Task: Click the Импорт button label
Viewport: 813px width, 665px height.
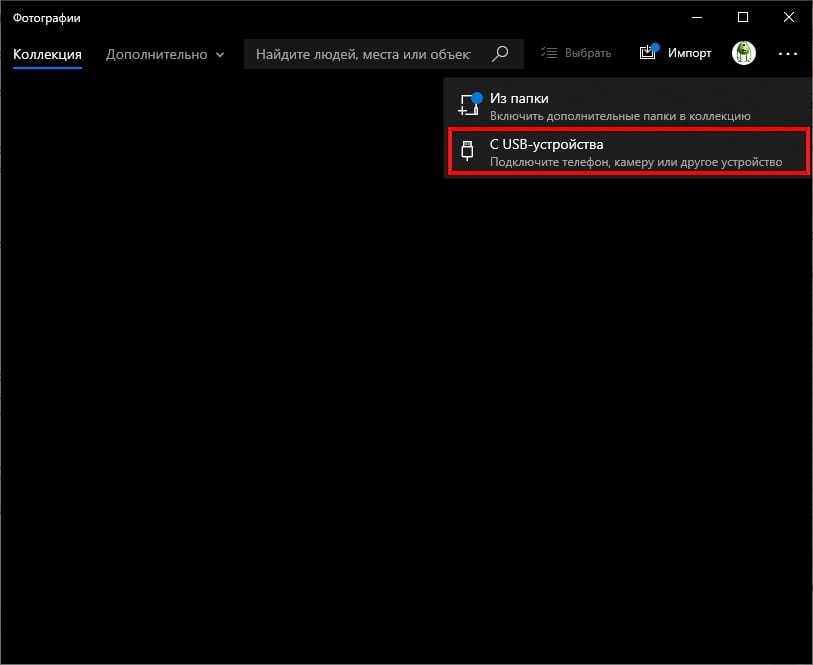Action: (x=690, y=53)
